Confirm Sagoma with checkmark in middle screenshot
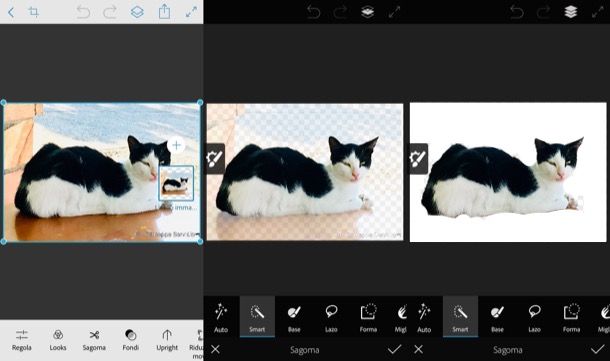The width and height of the screenshot is (610, 361). coord(394,349)
